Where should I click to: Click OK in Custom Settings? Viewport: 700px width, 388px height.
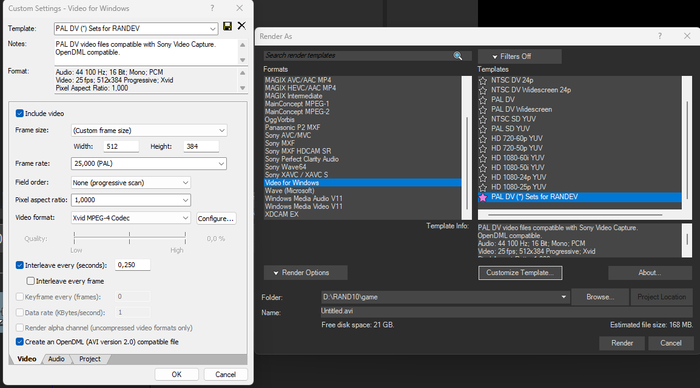177,375
